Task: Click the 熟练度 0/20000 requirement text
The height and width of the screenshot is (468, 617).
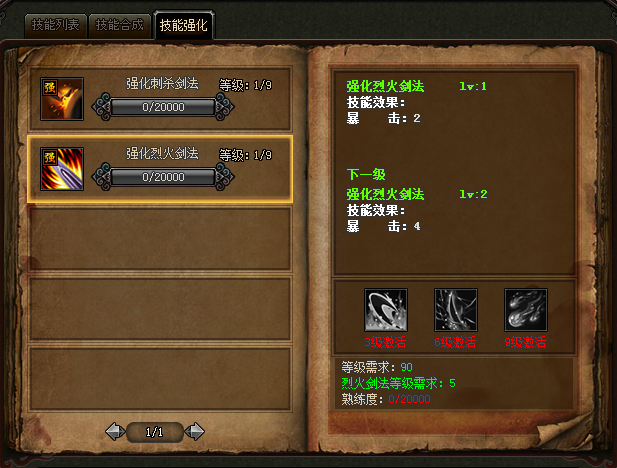Action: [x=386, y=399]
